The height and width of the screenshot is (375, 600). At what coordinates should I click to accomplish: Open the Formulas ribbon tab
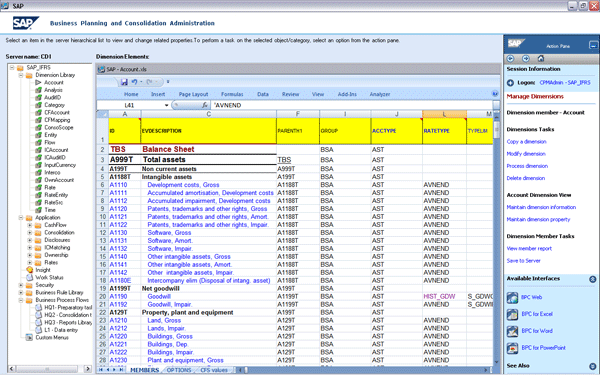click(x=232, y=94)
